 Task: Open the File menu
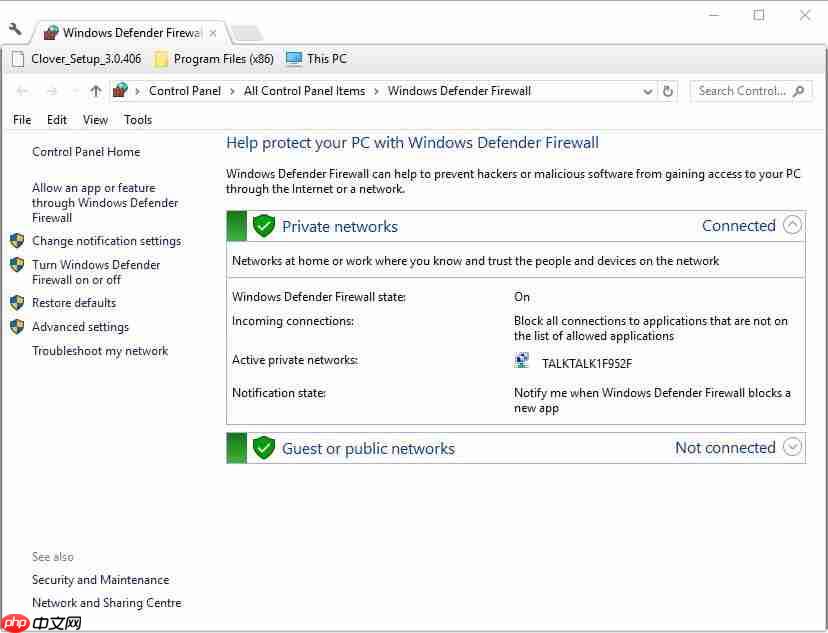22,120
